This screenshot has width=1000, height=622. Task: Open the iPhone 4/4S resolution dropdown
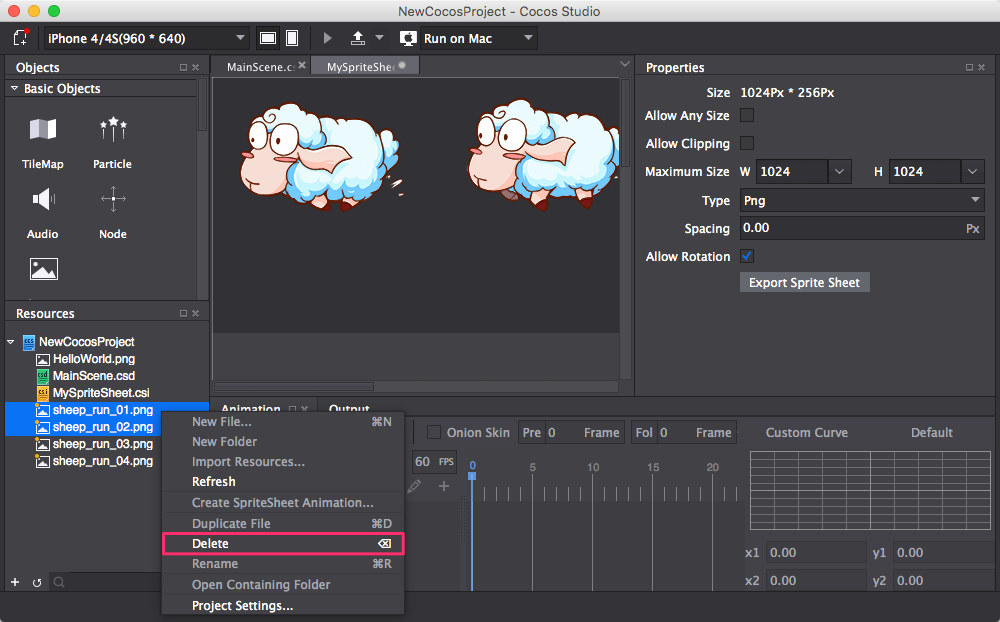pos(146,38)
